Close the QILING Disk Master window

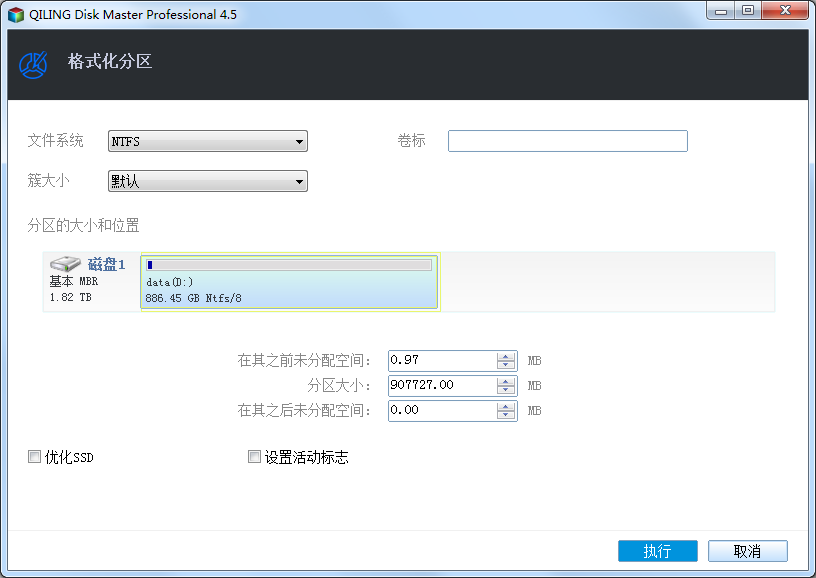(785, 11)
